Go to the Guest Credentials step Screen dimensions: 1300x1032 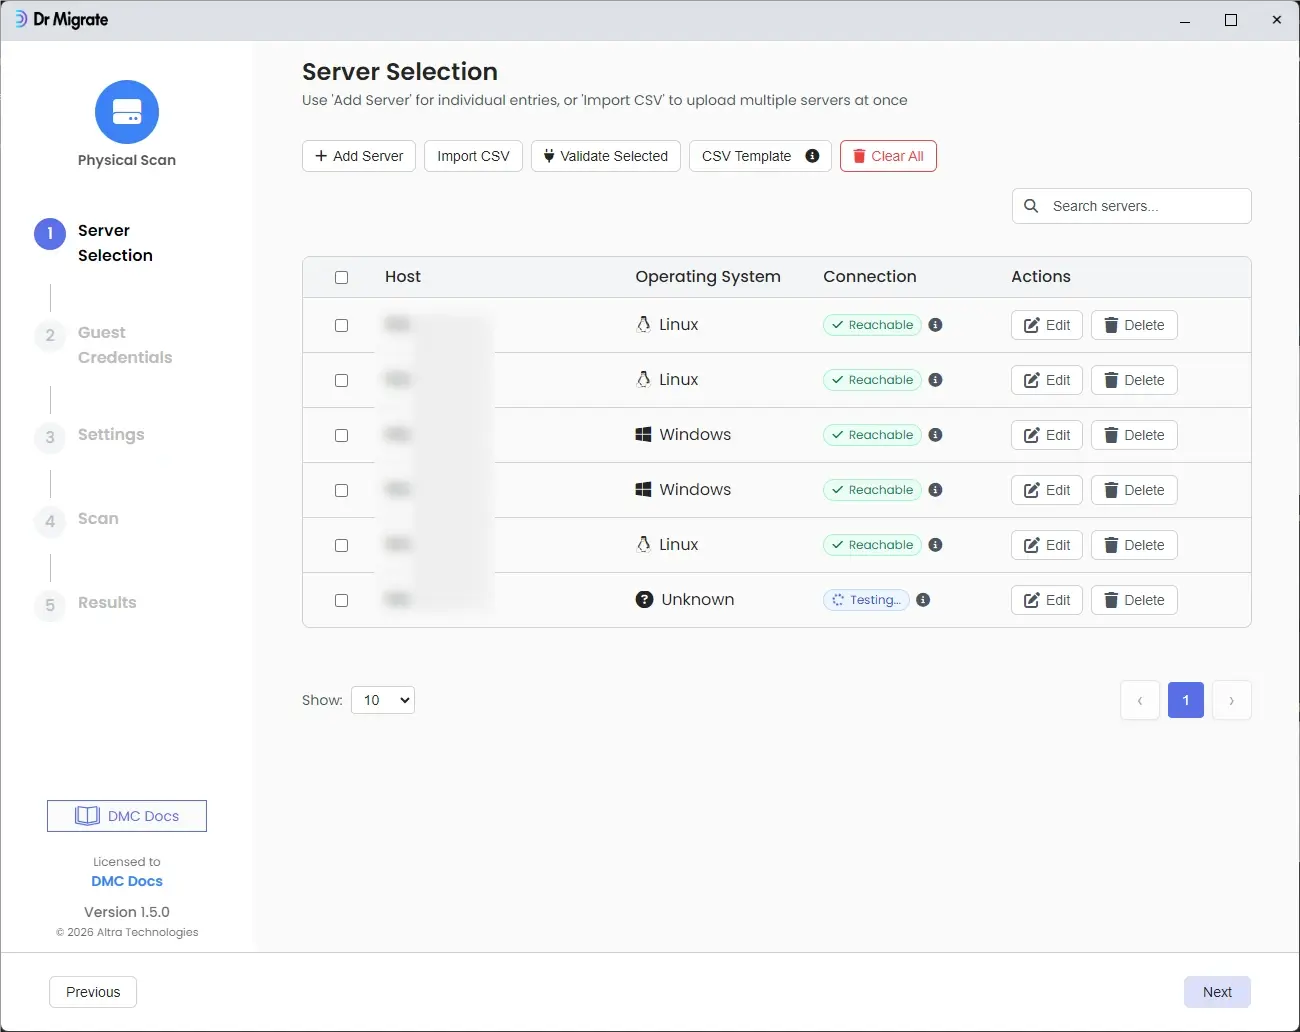tap(104, 345)
